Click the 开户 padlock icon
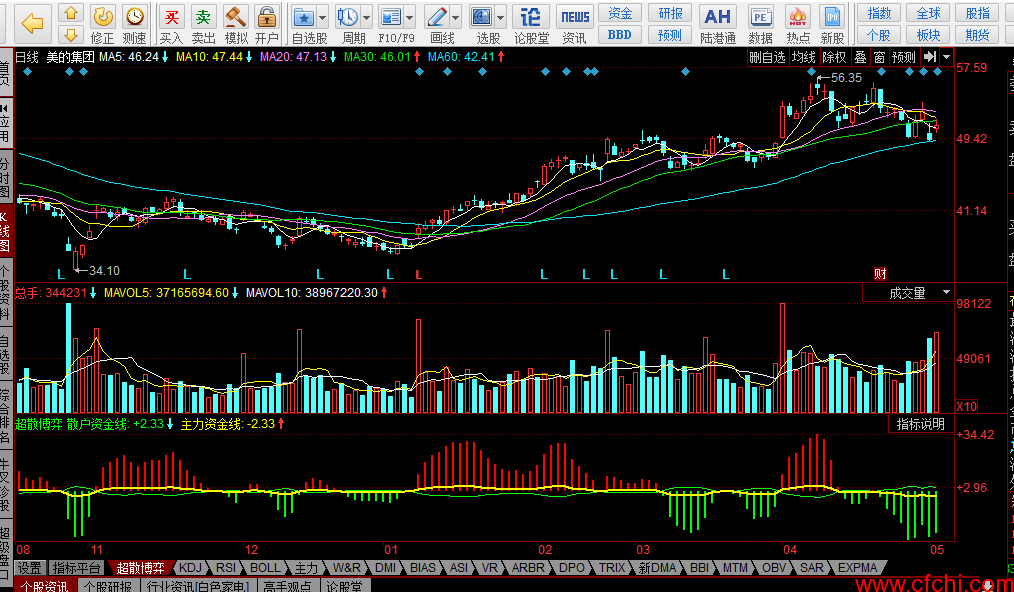This screenshot has height=592, width=1014. pyautogui.click(x=267, y=18)
